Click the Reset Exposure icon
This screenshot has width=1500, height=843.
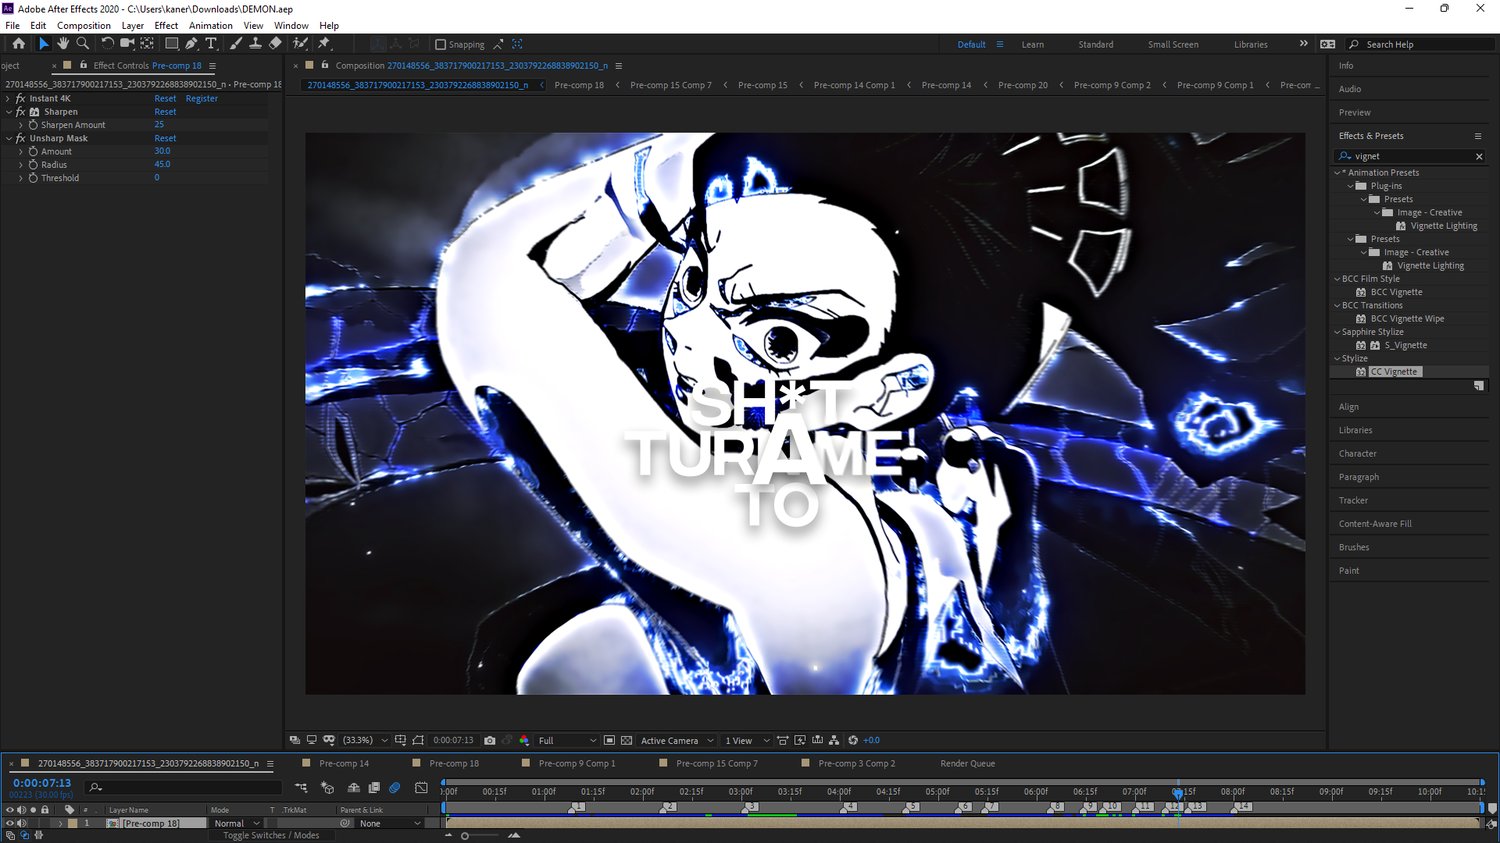(853, 741)
